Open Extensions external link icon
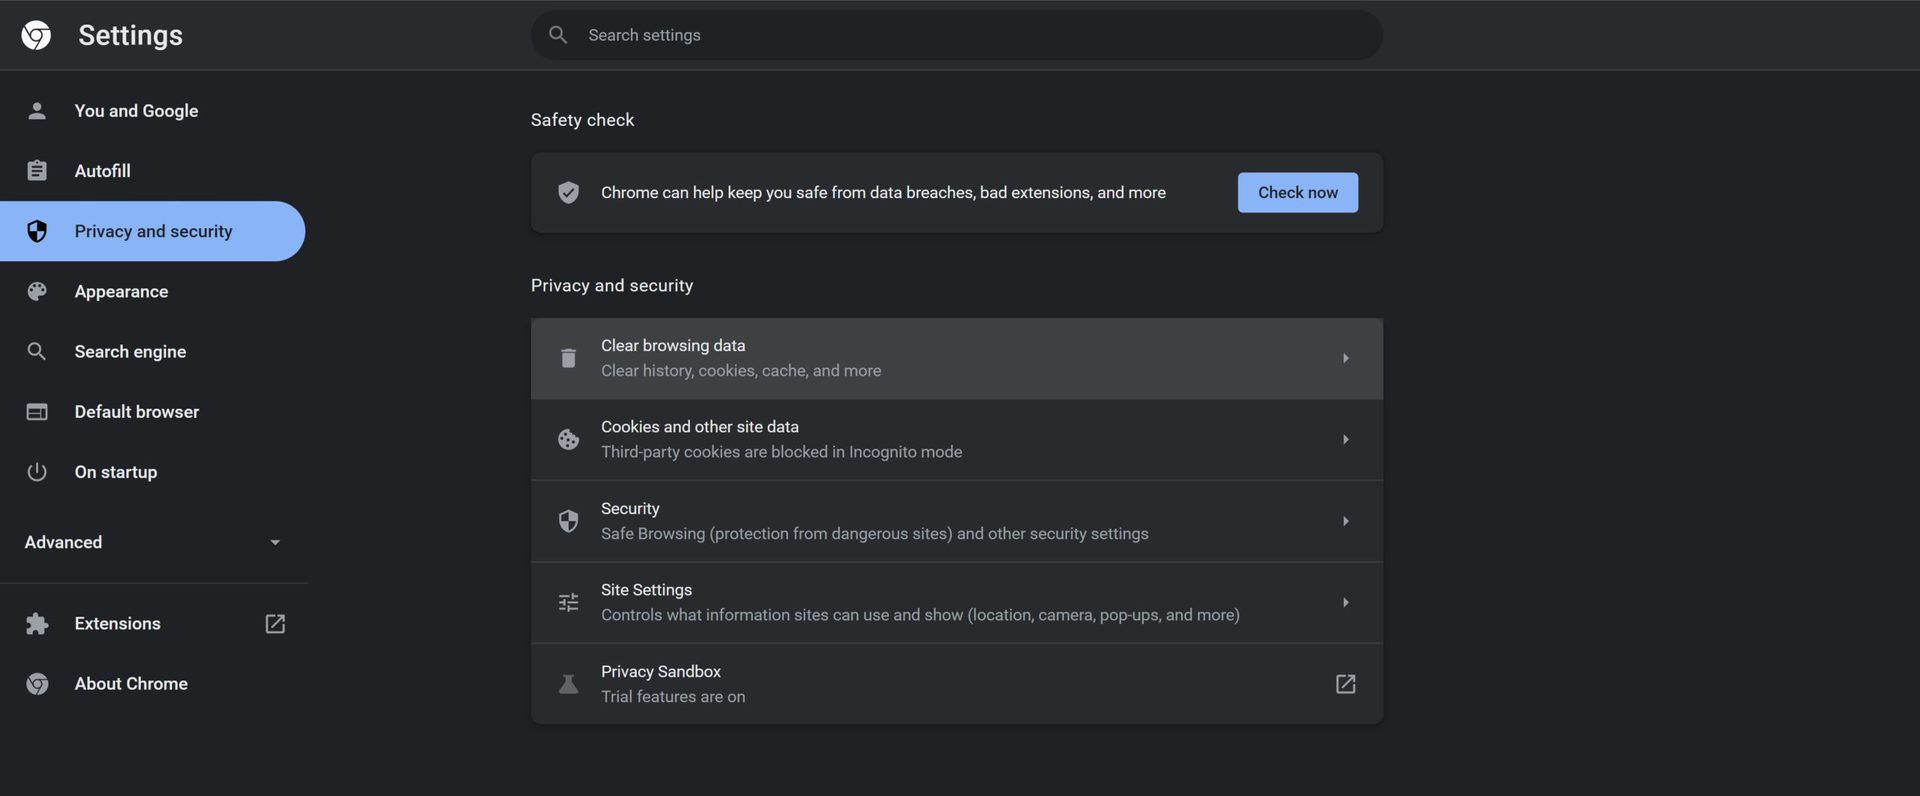The width and height of the screenshot is (1920, 796). (x=275, y=624)
